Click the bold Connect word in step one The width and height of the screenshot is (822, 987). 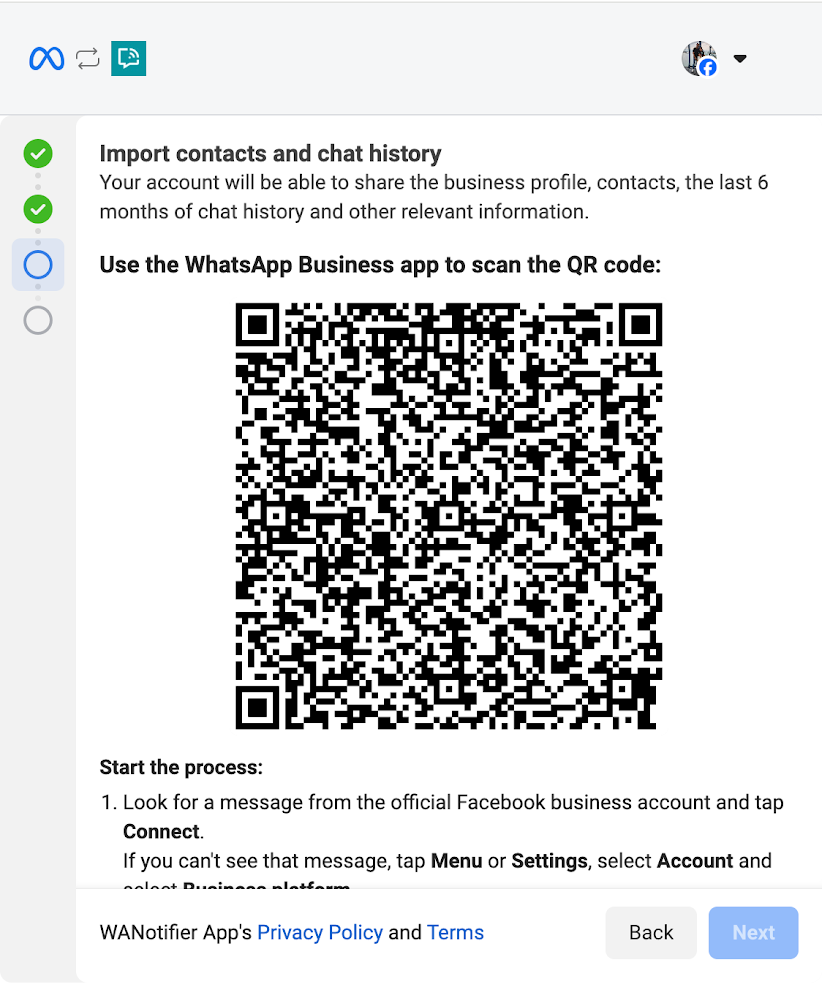point(161,832)
